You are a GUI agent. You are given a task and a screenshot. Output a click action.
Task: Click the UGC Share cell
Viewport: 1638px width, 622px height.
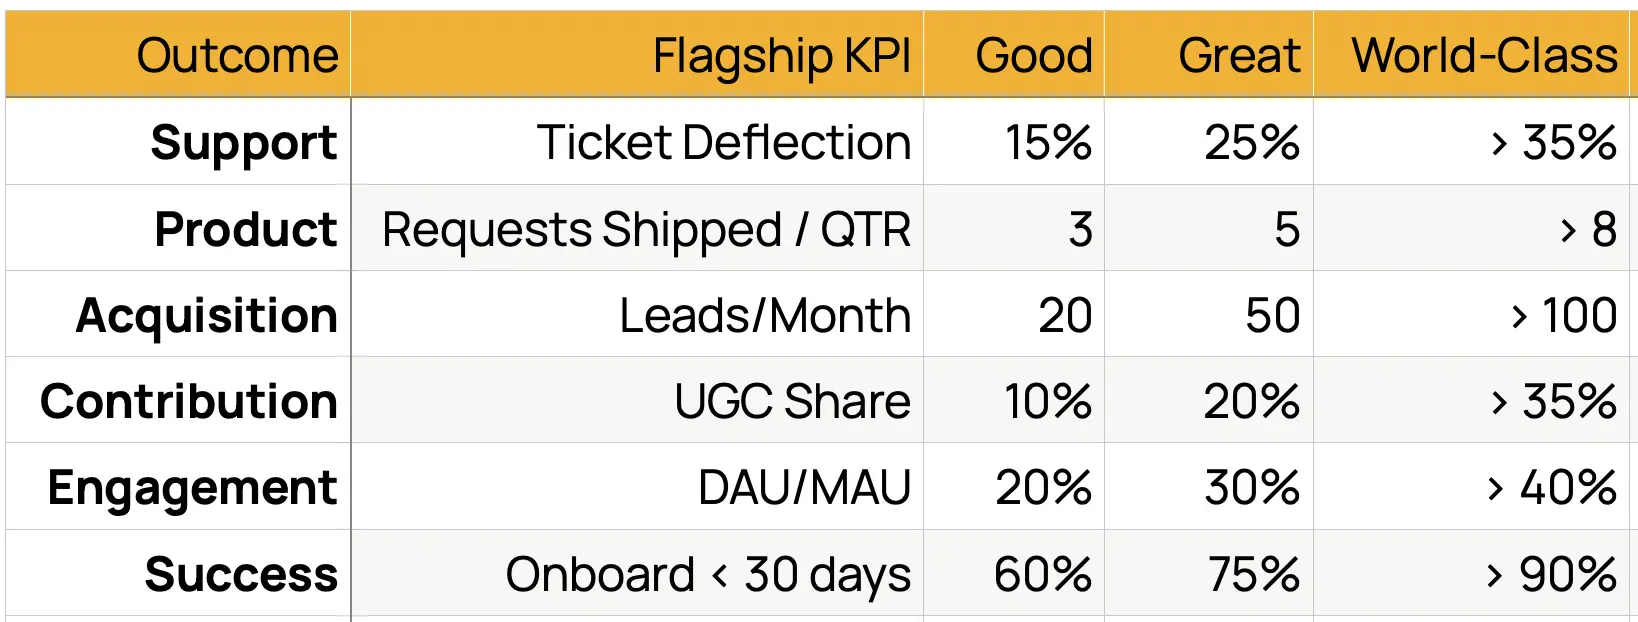(637, 400)
